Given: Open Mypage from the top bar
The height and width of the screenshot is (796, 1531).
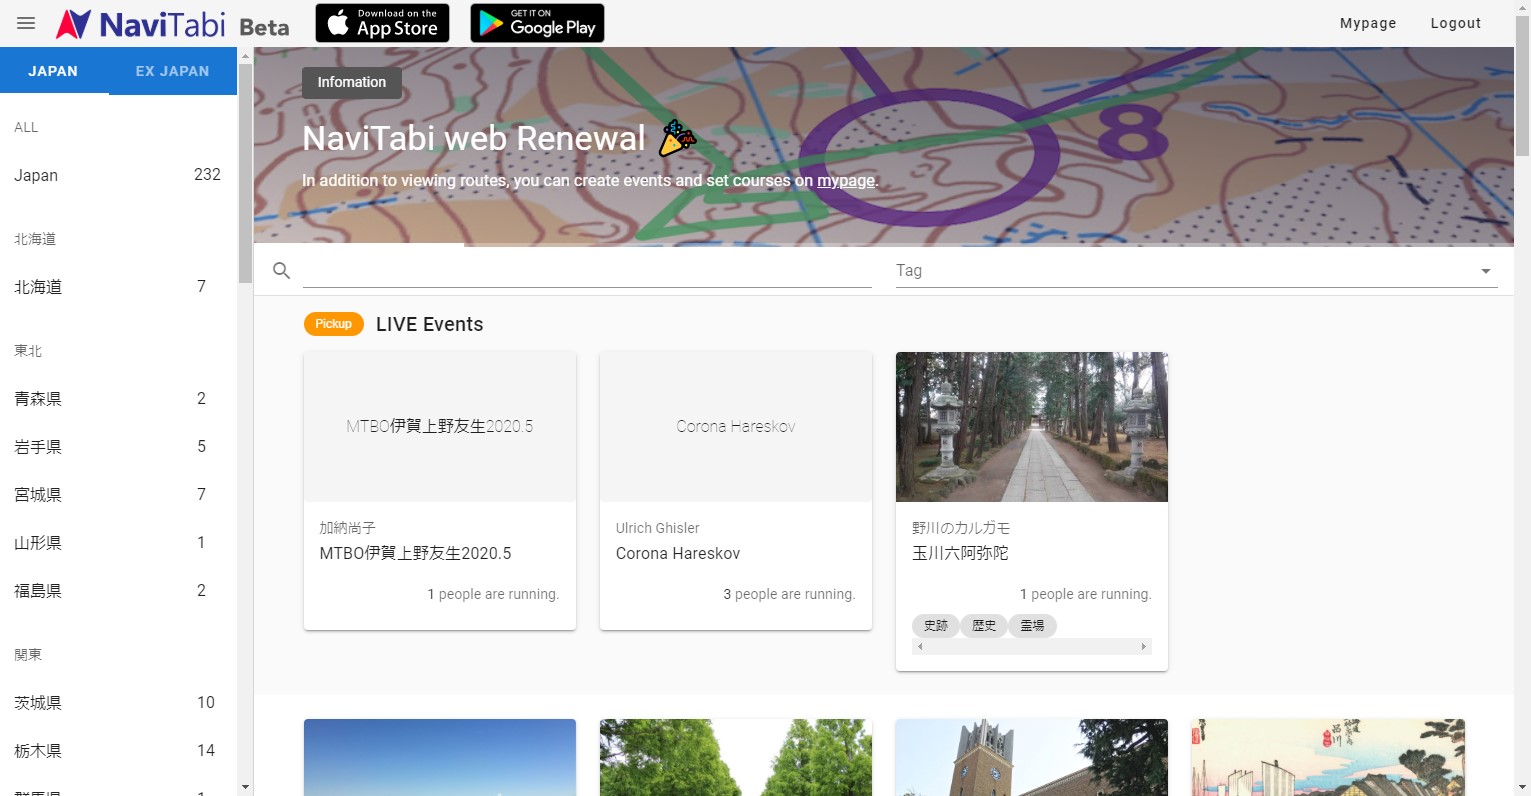Looking at the screenshot, I should click(1368, 23).
